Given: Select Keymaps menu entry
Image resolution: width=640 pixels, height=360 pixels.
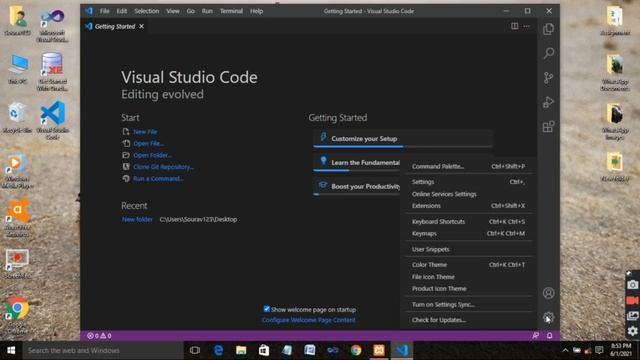Looking at the screenshot, I should [x=468, y=233].
